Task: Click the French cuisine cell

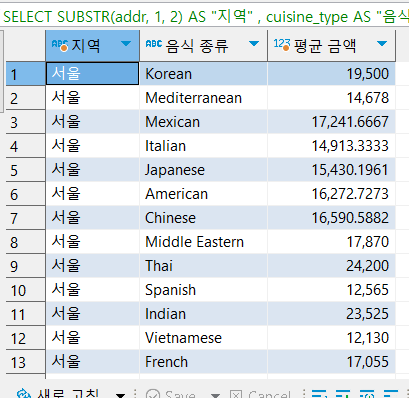Action: pos(204,362)
